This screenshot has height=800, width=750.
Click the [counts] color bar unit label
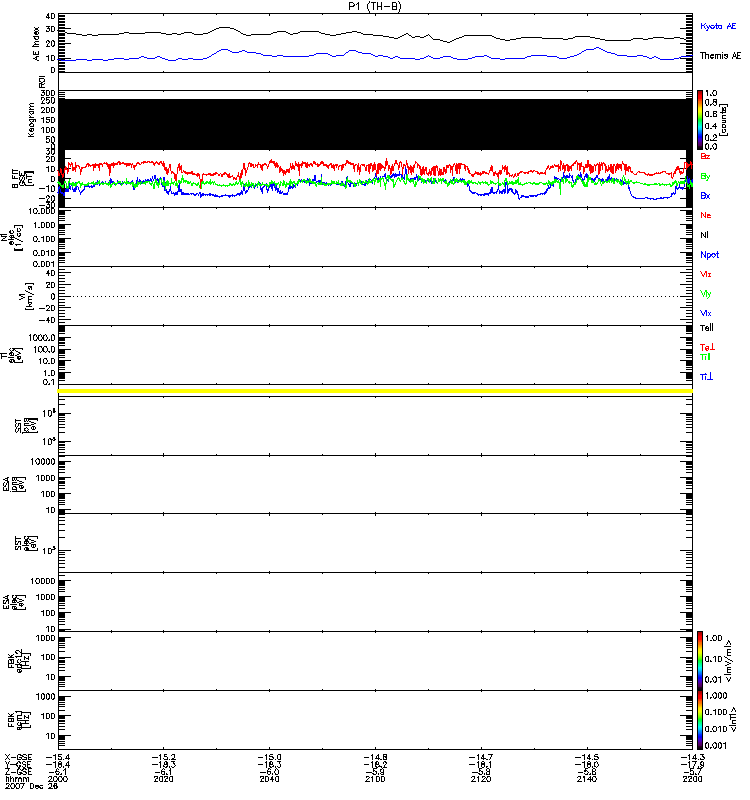tap(724, 120)
